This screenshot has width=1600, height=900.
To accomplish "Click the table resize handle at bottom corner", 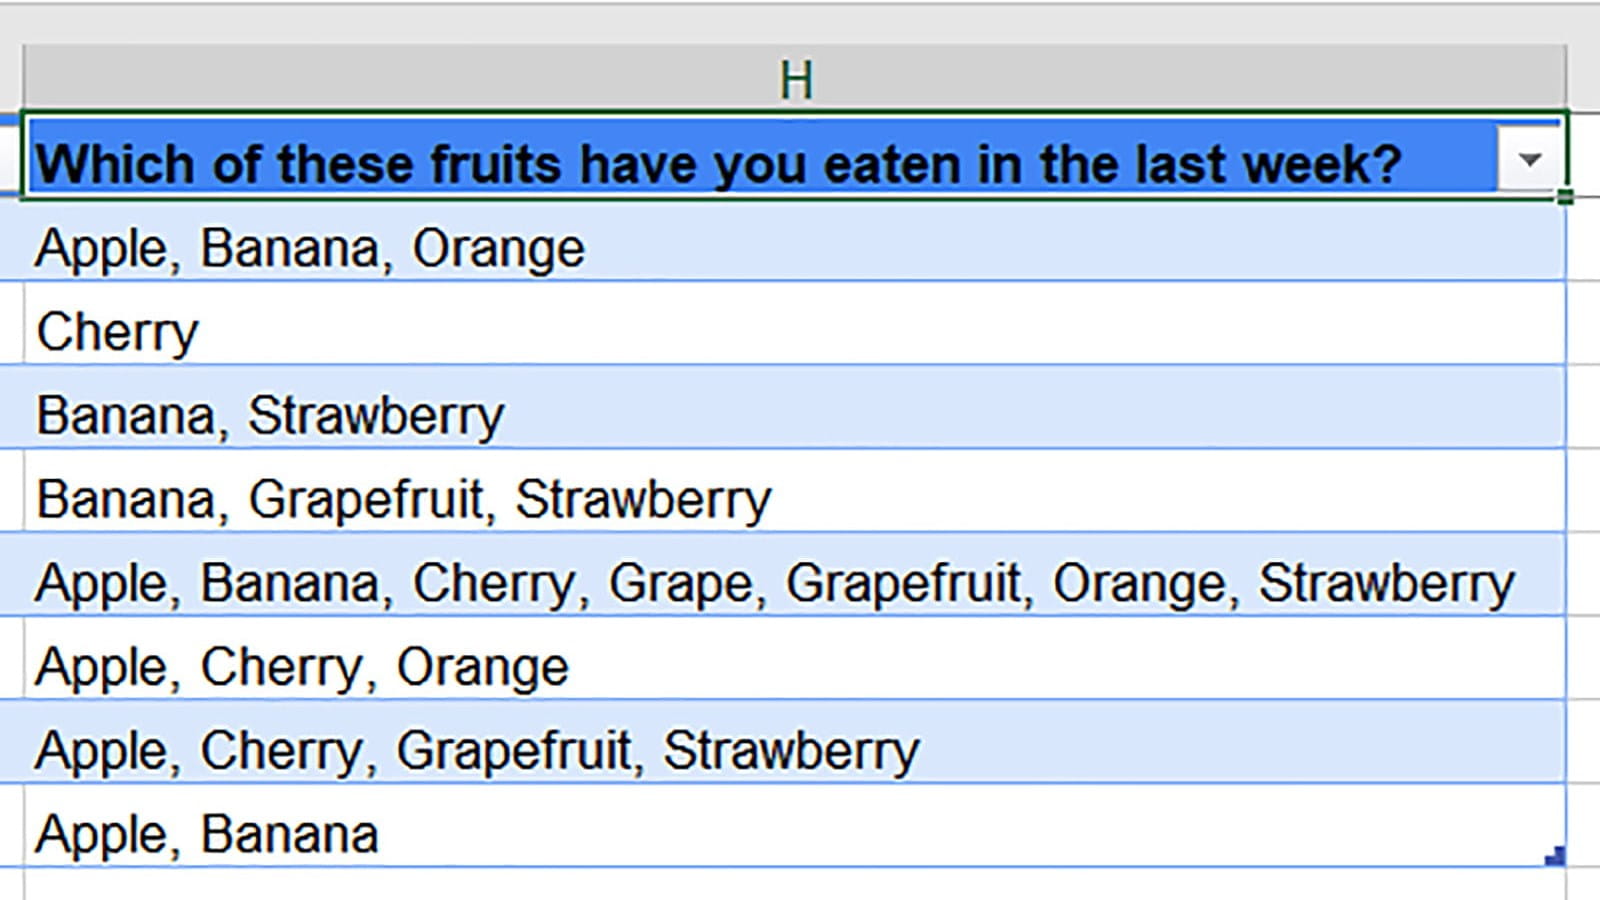I will (x=1555, y=857).
